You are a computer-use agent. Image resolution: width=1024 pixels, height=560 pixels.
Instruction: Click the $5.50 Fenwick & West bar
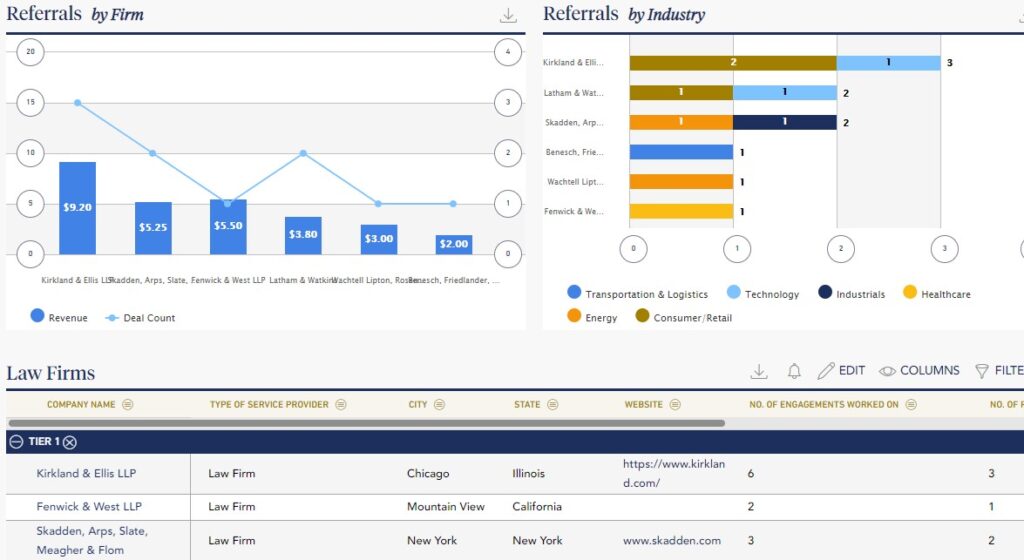228,226
